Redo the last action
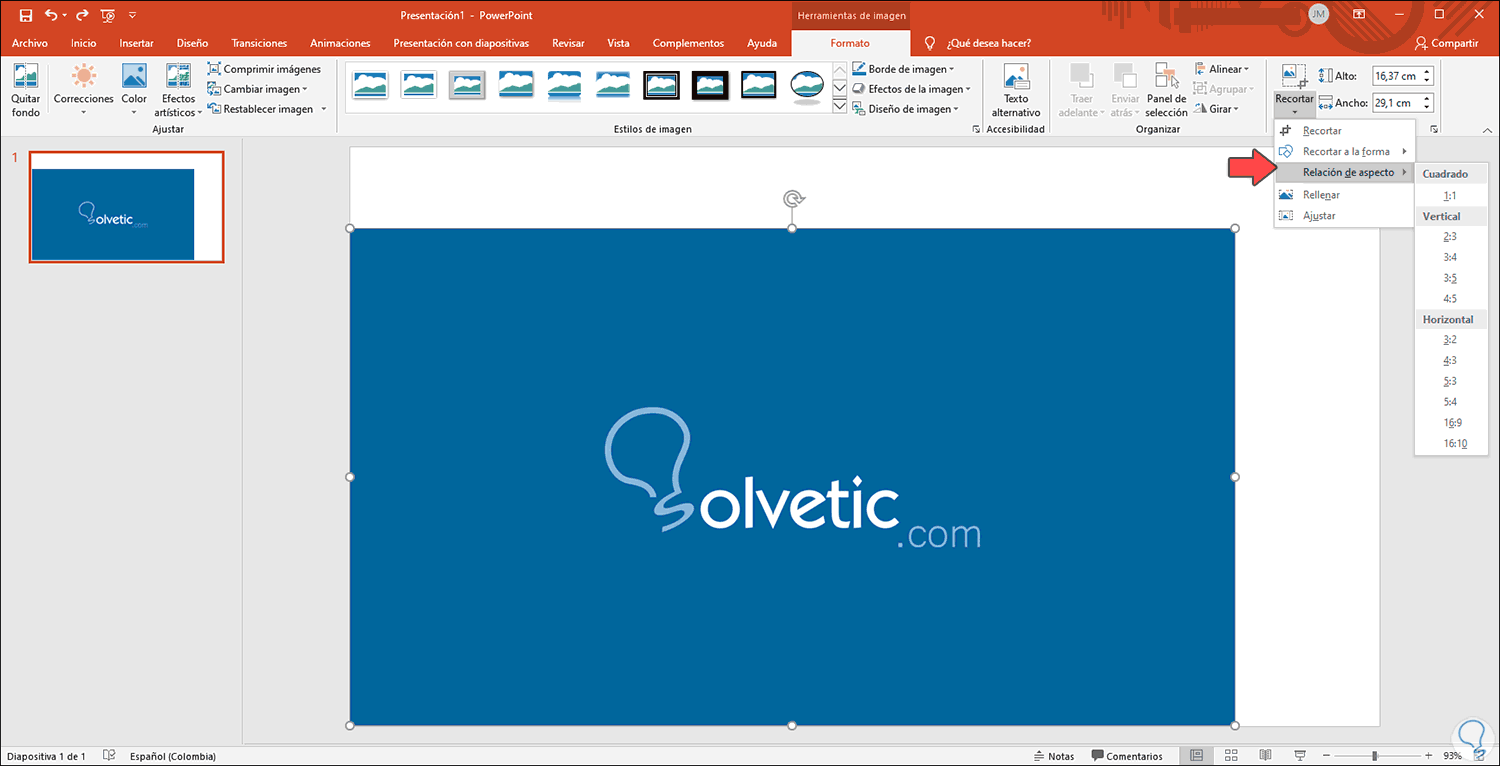1500x766 pixels. tap(82, 15)
